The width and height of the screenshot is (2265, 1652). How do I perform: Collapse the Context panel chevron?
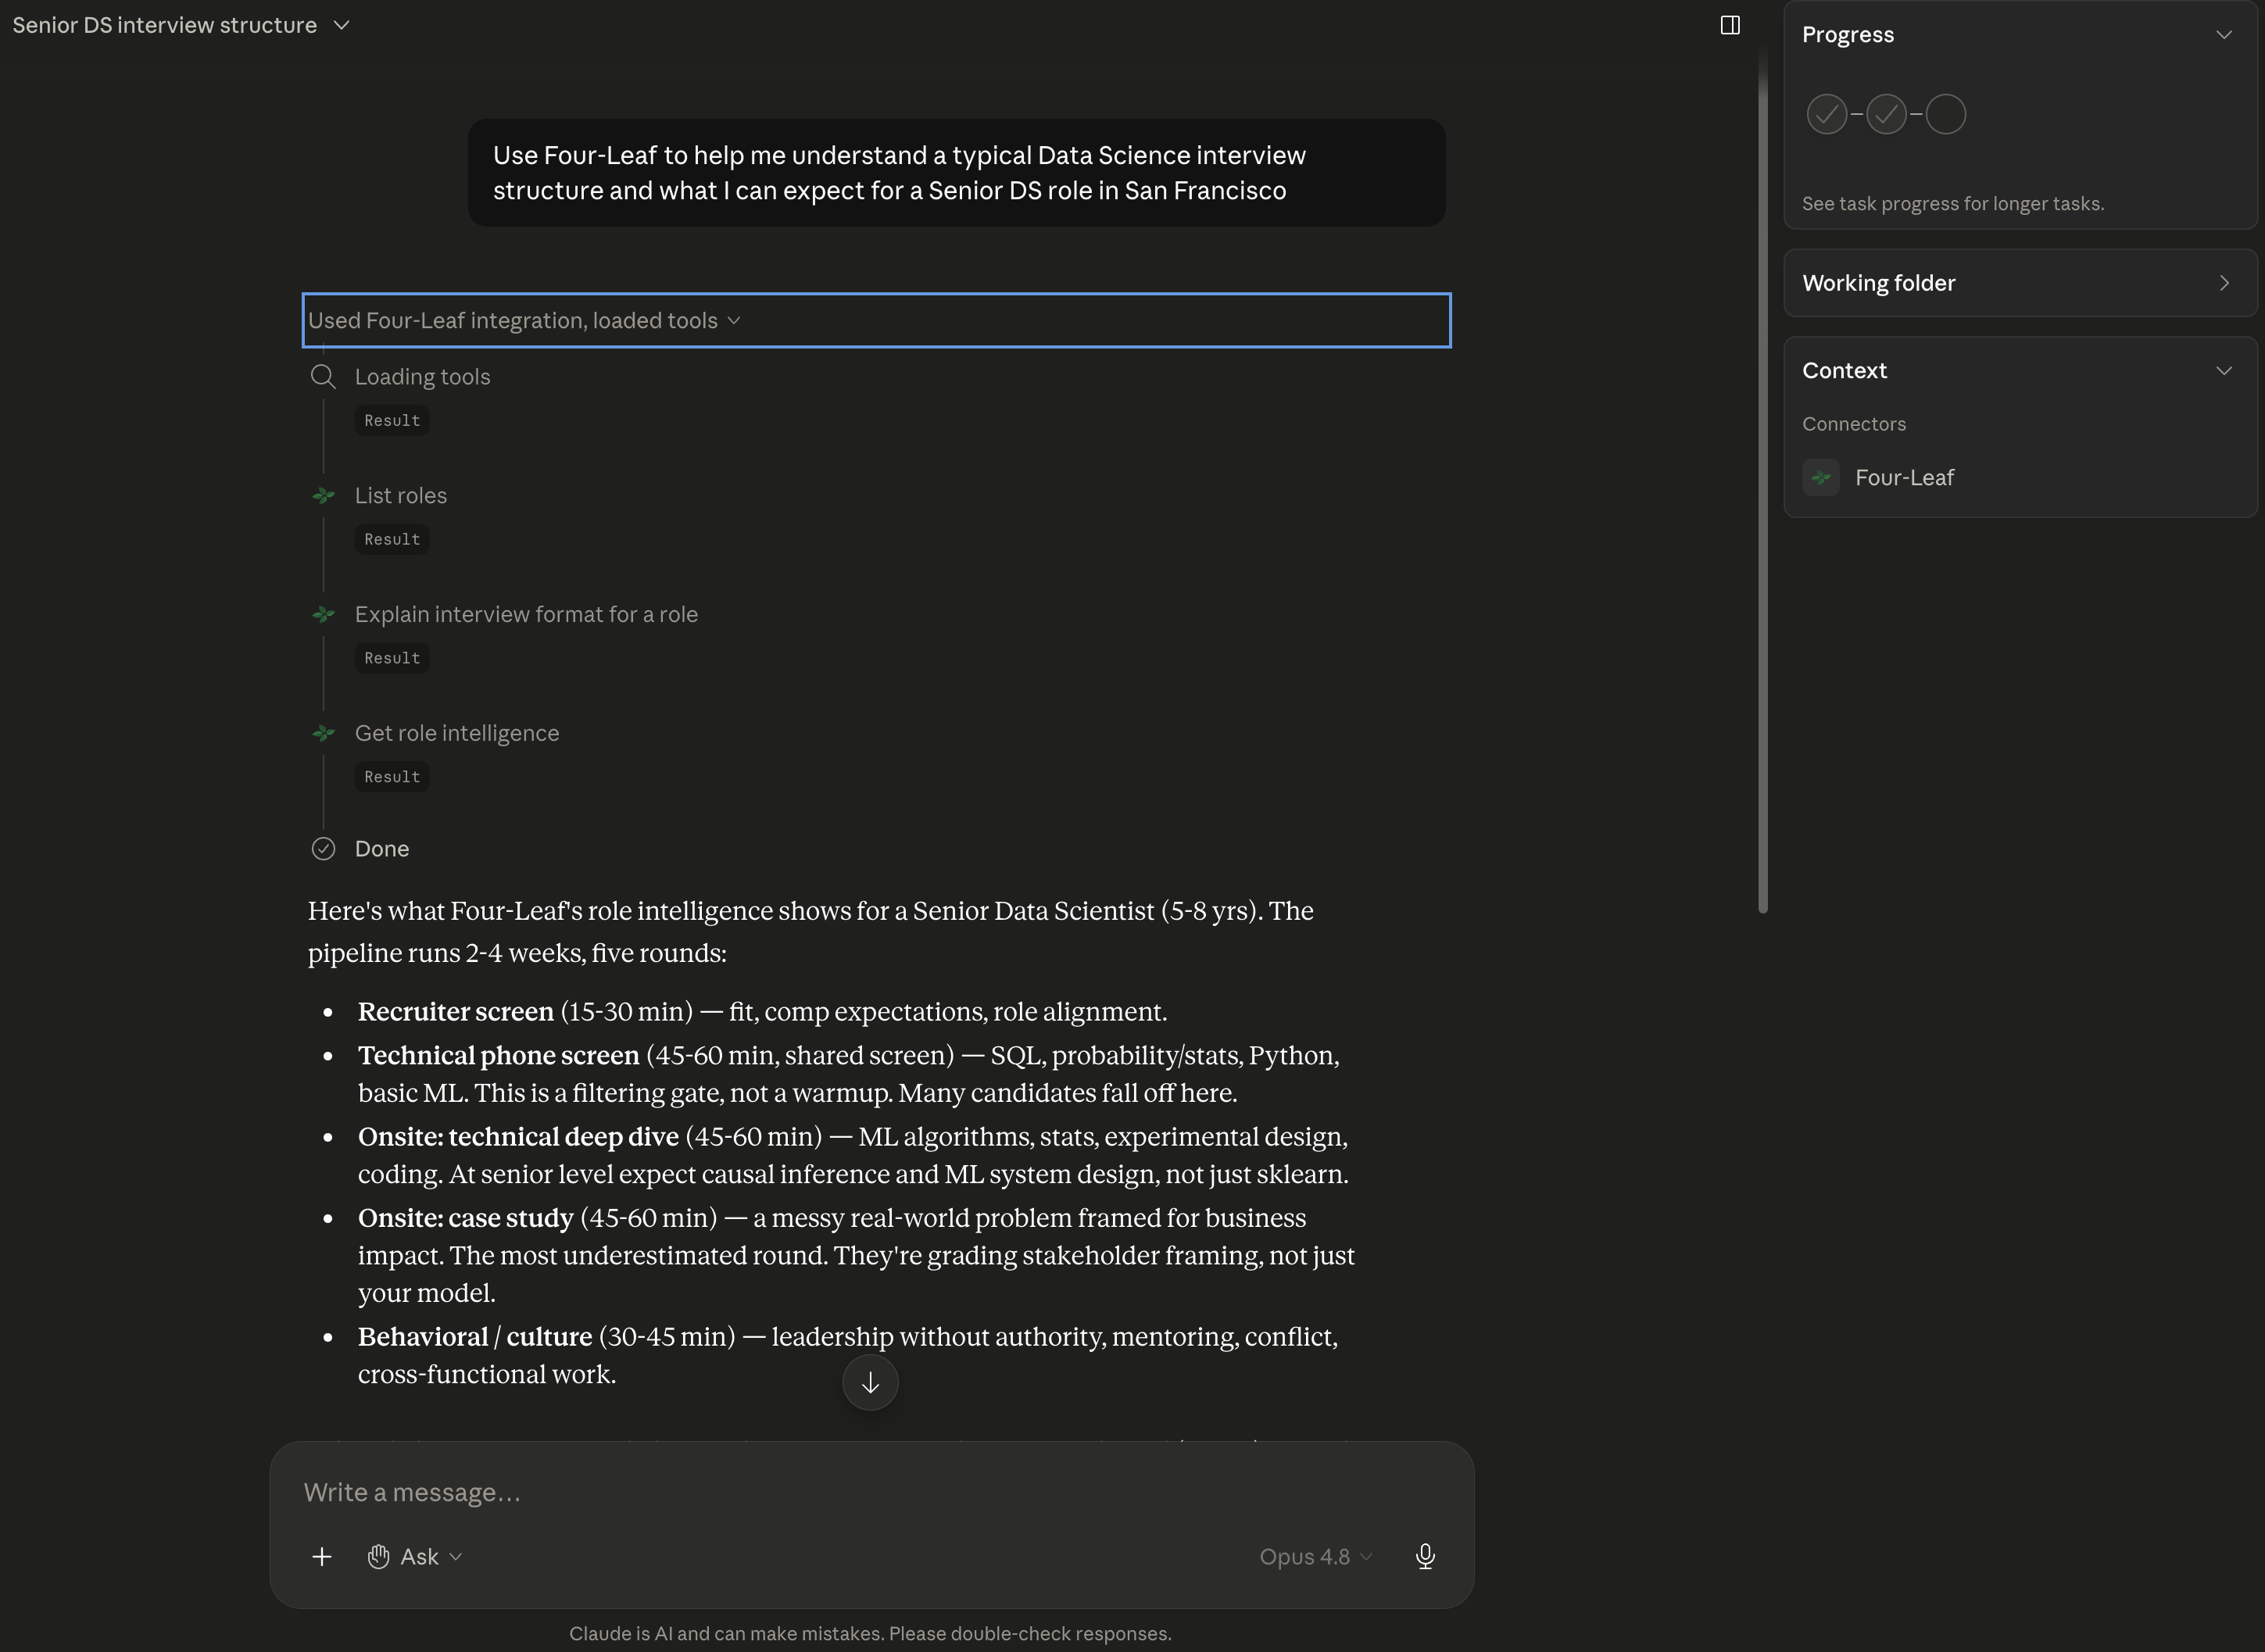coord(2224,371)
